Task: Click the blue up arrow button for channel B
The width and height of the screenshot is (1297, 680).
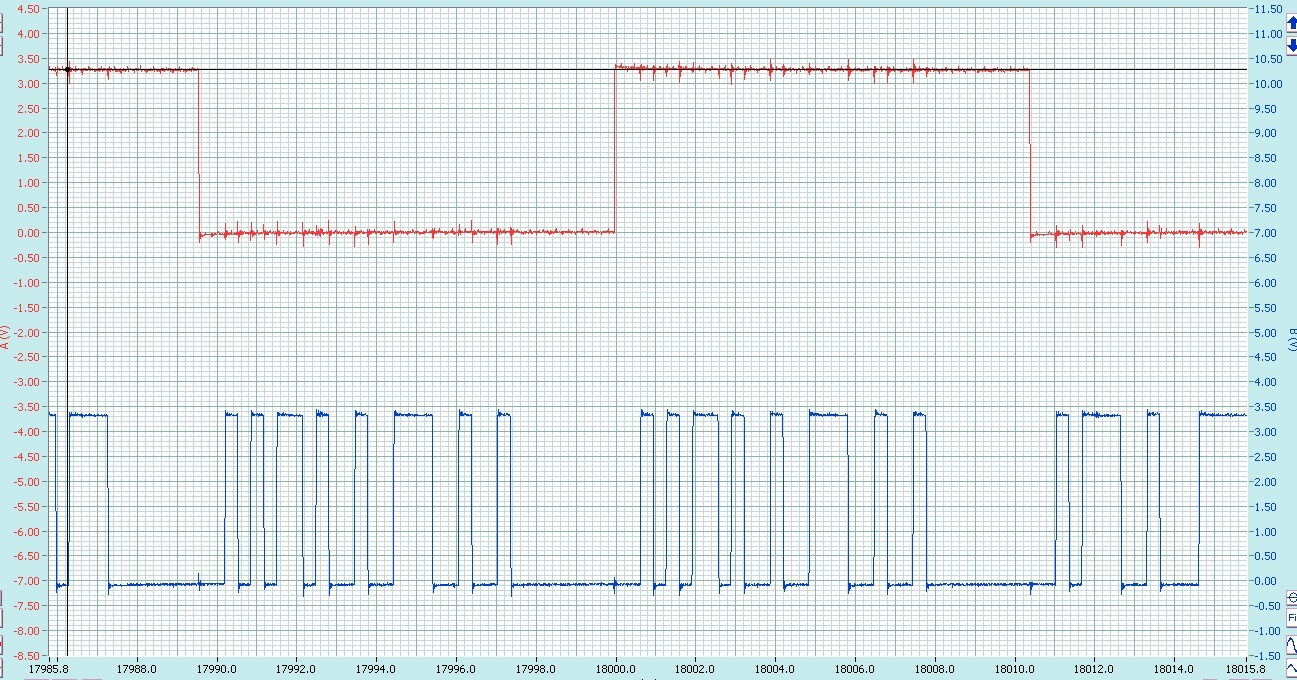Action: click(1292, 23)
